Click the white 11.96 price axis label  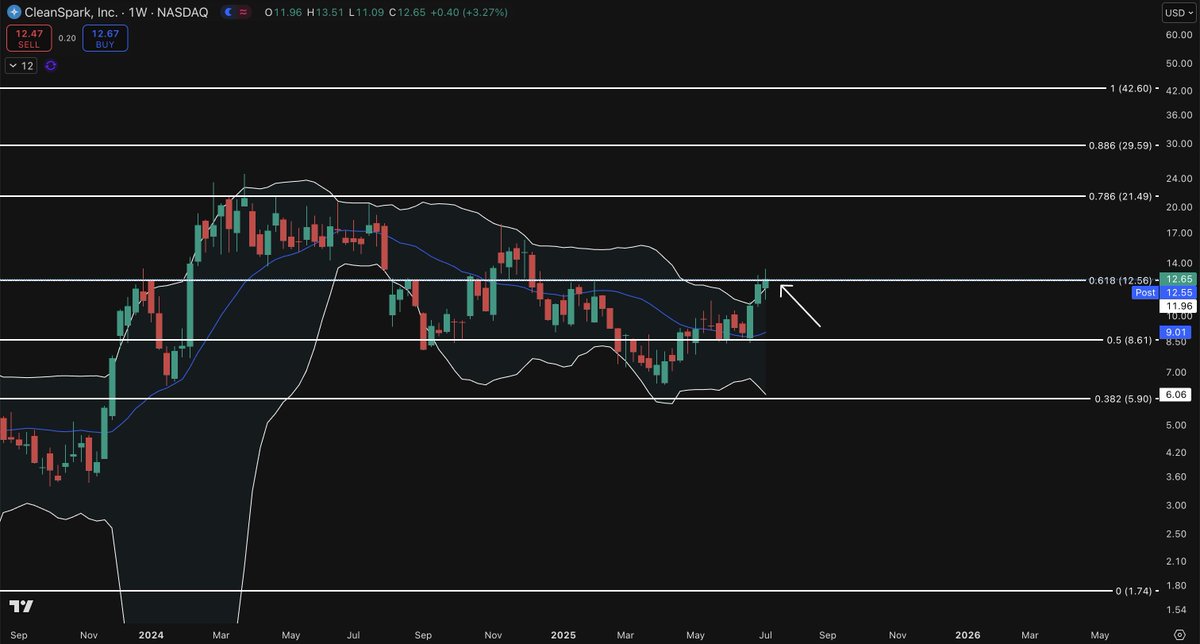tap(1176, 306)
